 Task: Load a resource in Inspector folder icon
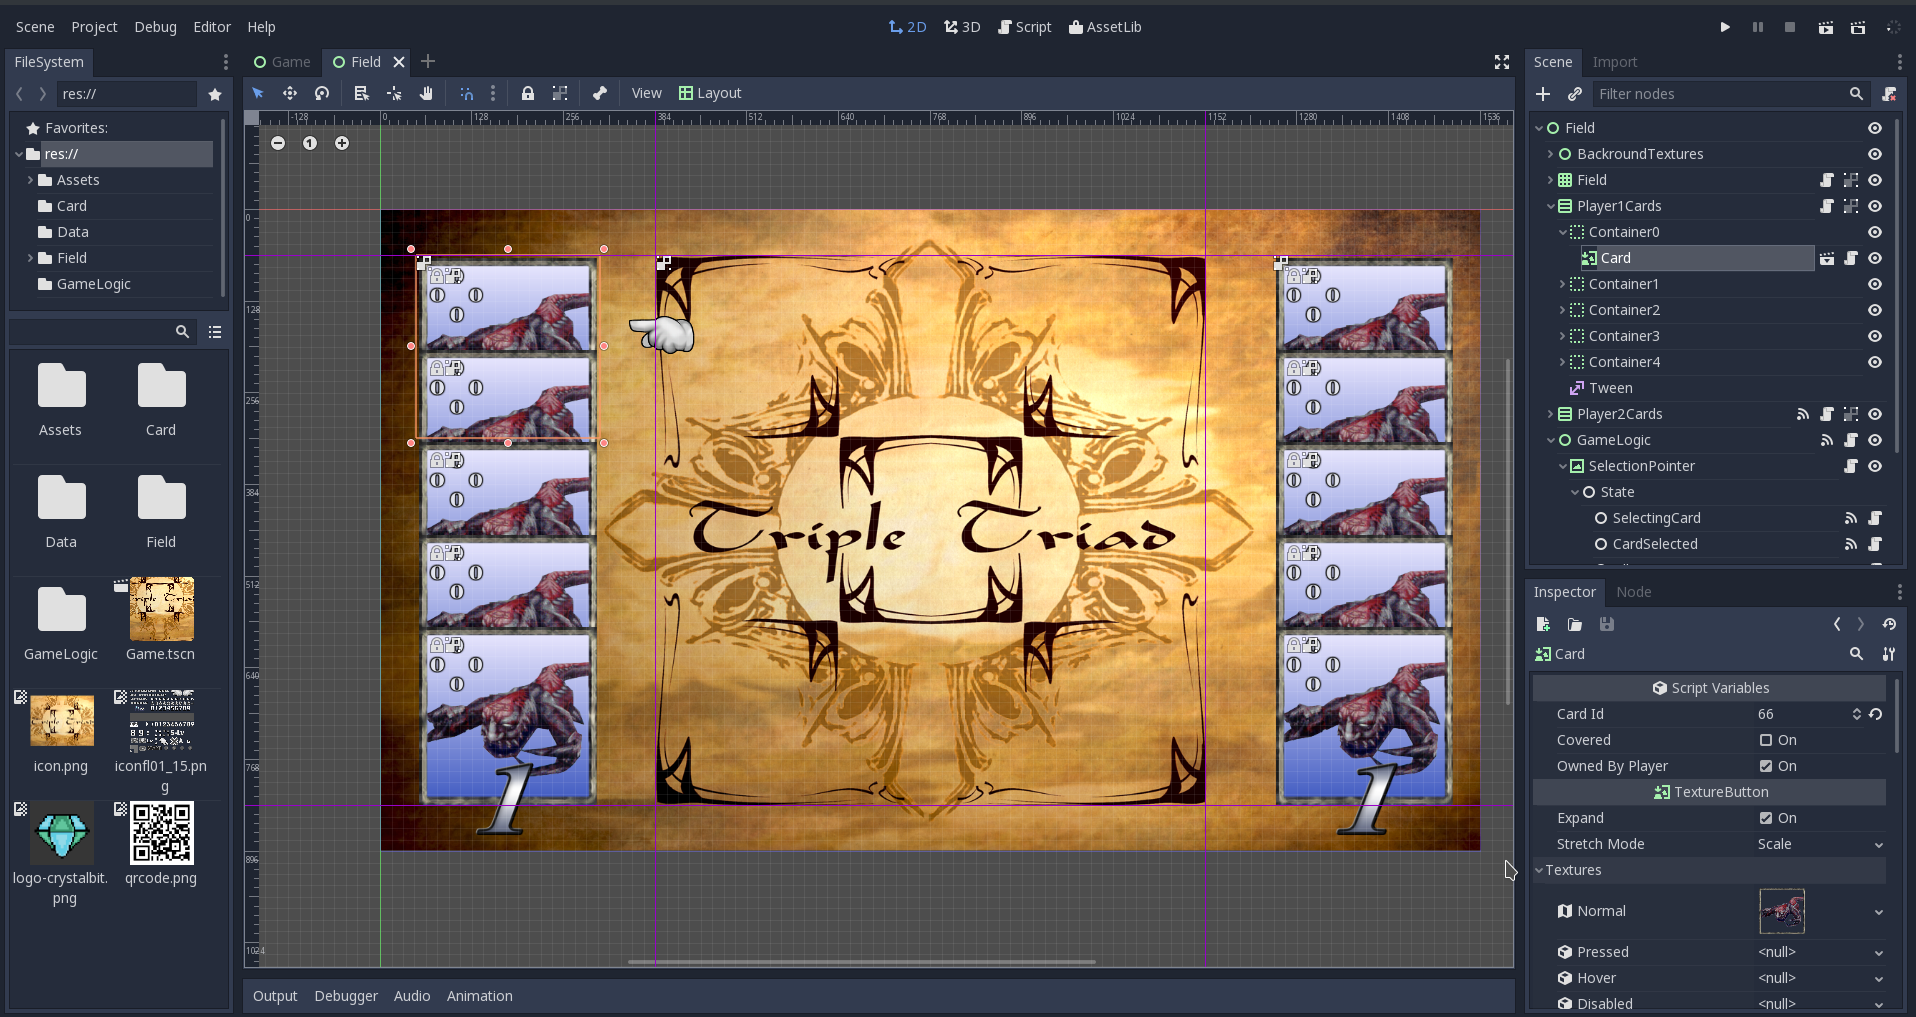tap(1575, 624)
